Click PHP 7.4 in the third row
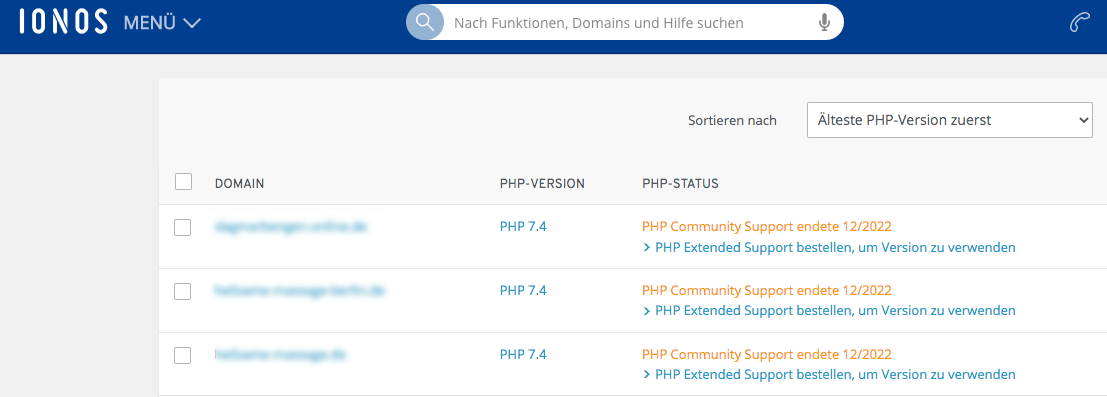This screenshot has width=1107, height=397. 523,354
